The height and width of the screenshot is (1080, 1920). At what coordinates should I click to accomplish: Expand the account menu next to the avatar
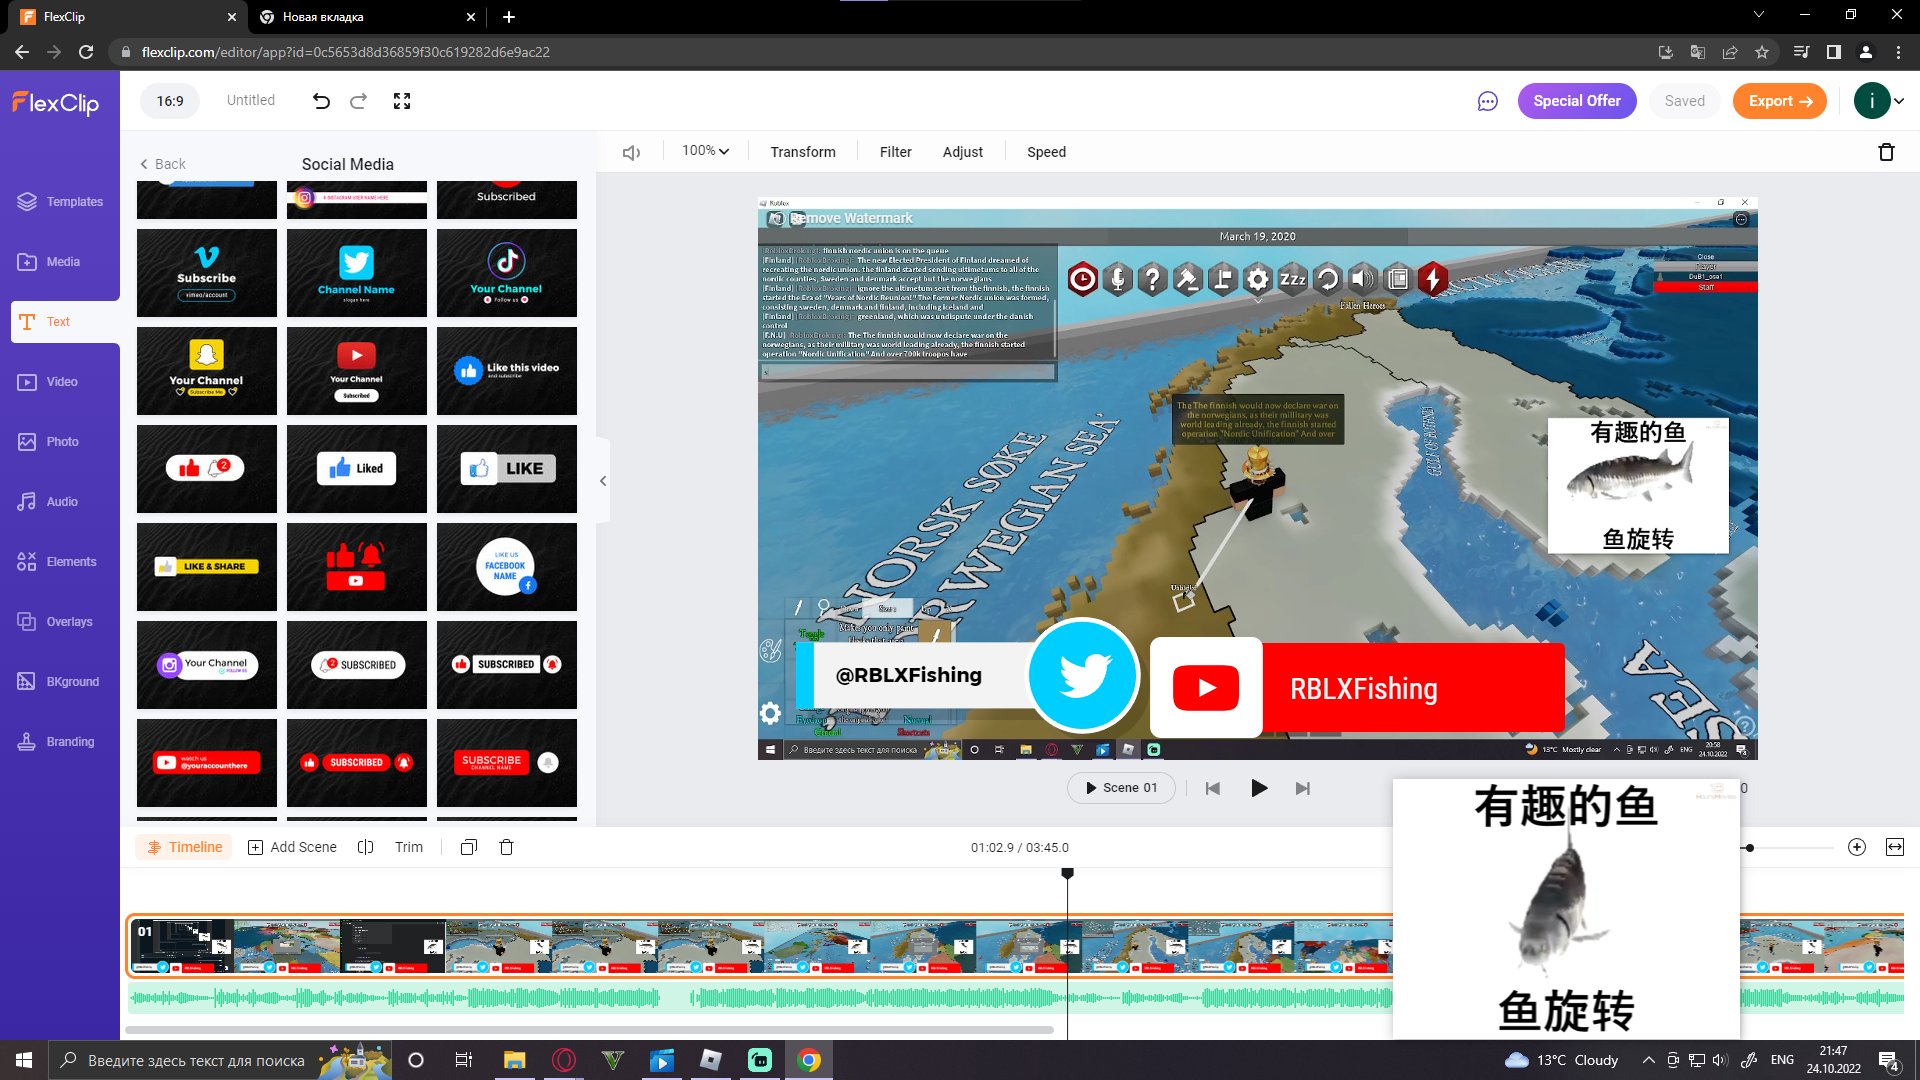pos(1898,100)
